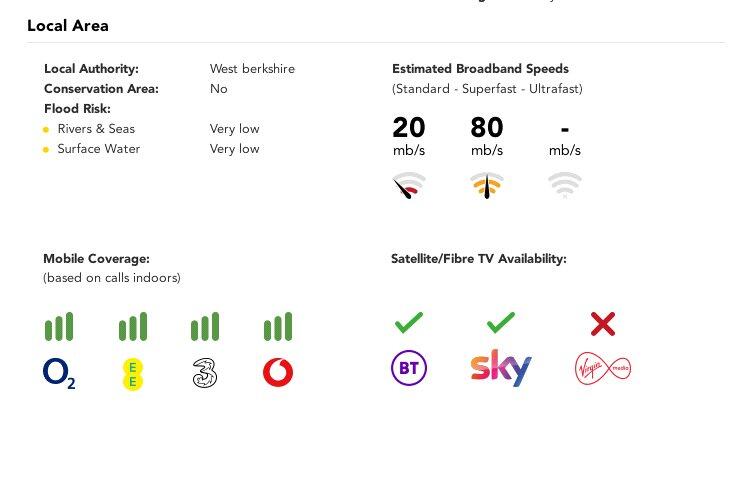Click the signal bars above Vodafone

tap(278, 327)
